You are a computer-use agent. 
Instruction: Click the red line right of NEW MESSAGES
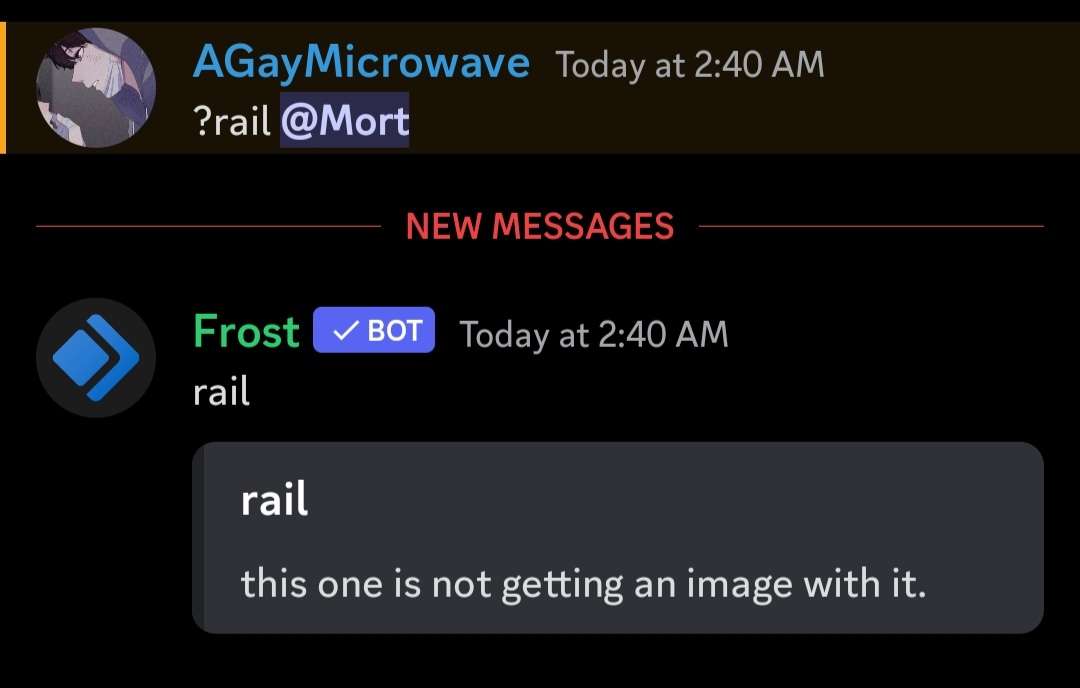pos(871,226)
